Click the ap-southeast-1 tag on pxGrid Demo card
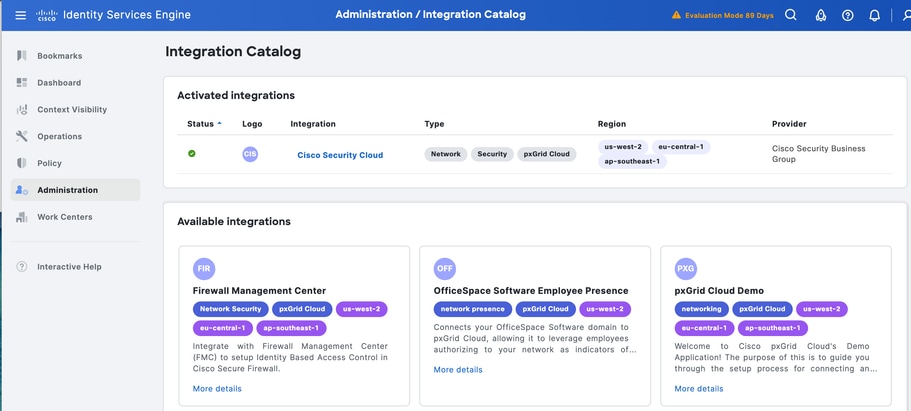This screenshot has width=911, height=411. tap(773, 328)
